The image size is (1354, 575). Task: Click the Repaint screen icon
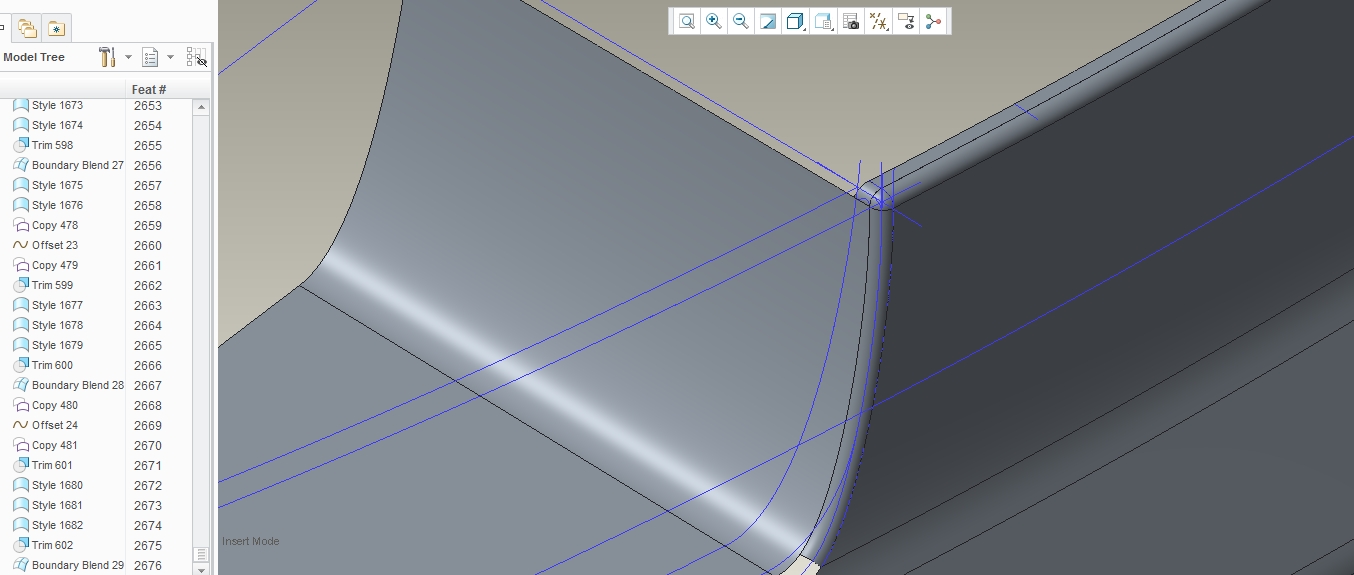tap(768, 21)
